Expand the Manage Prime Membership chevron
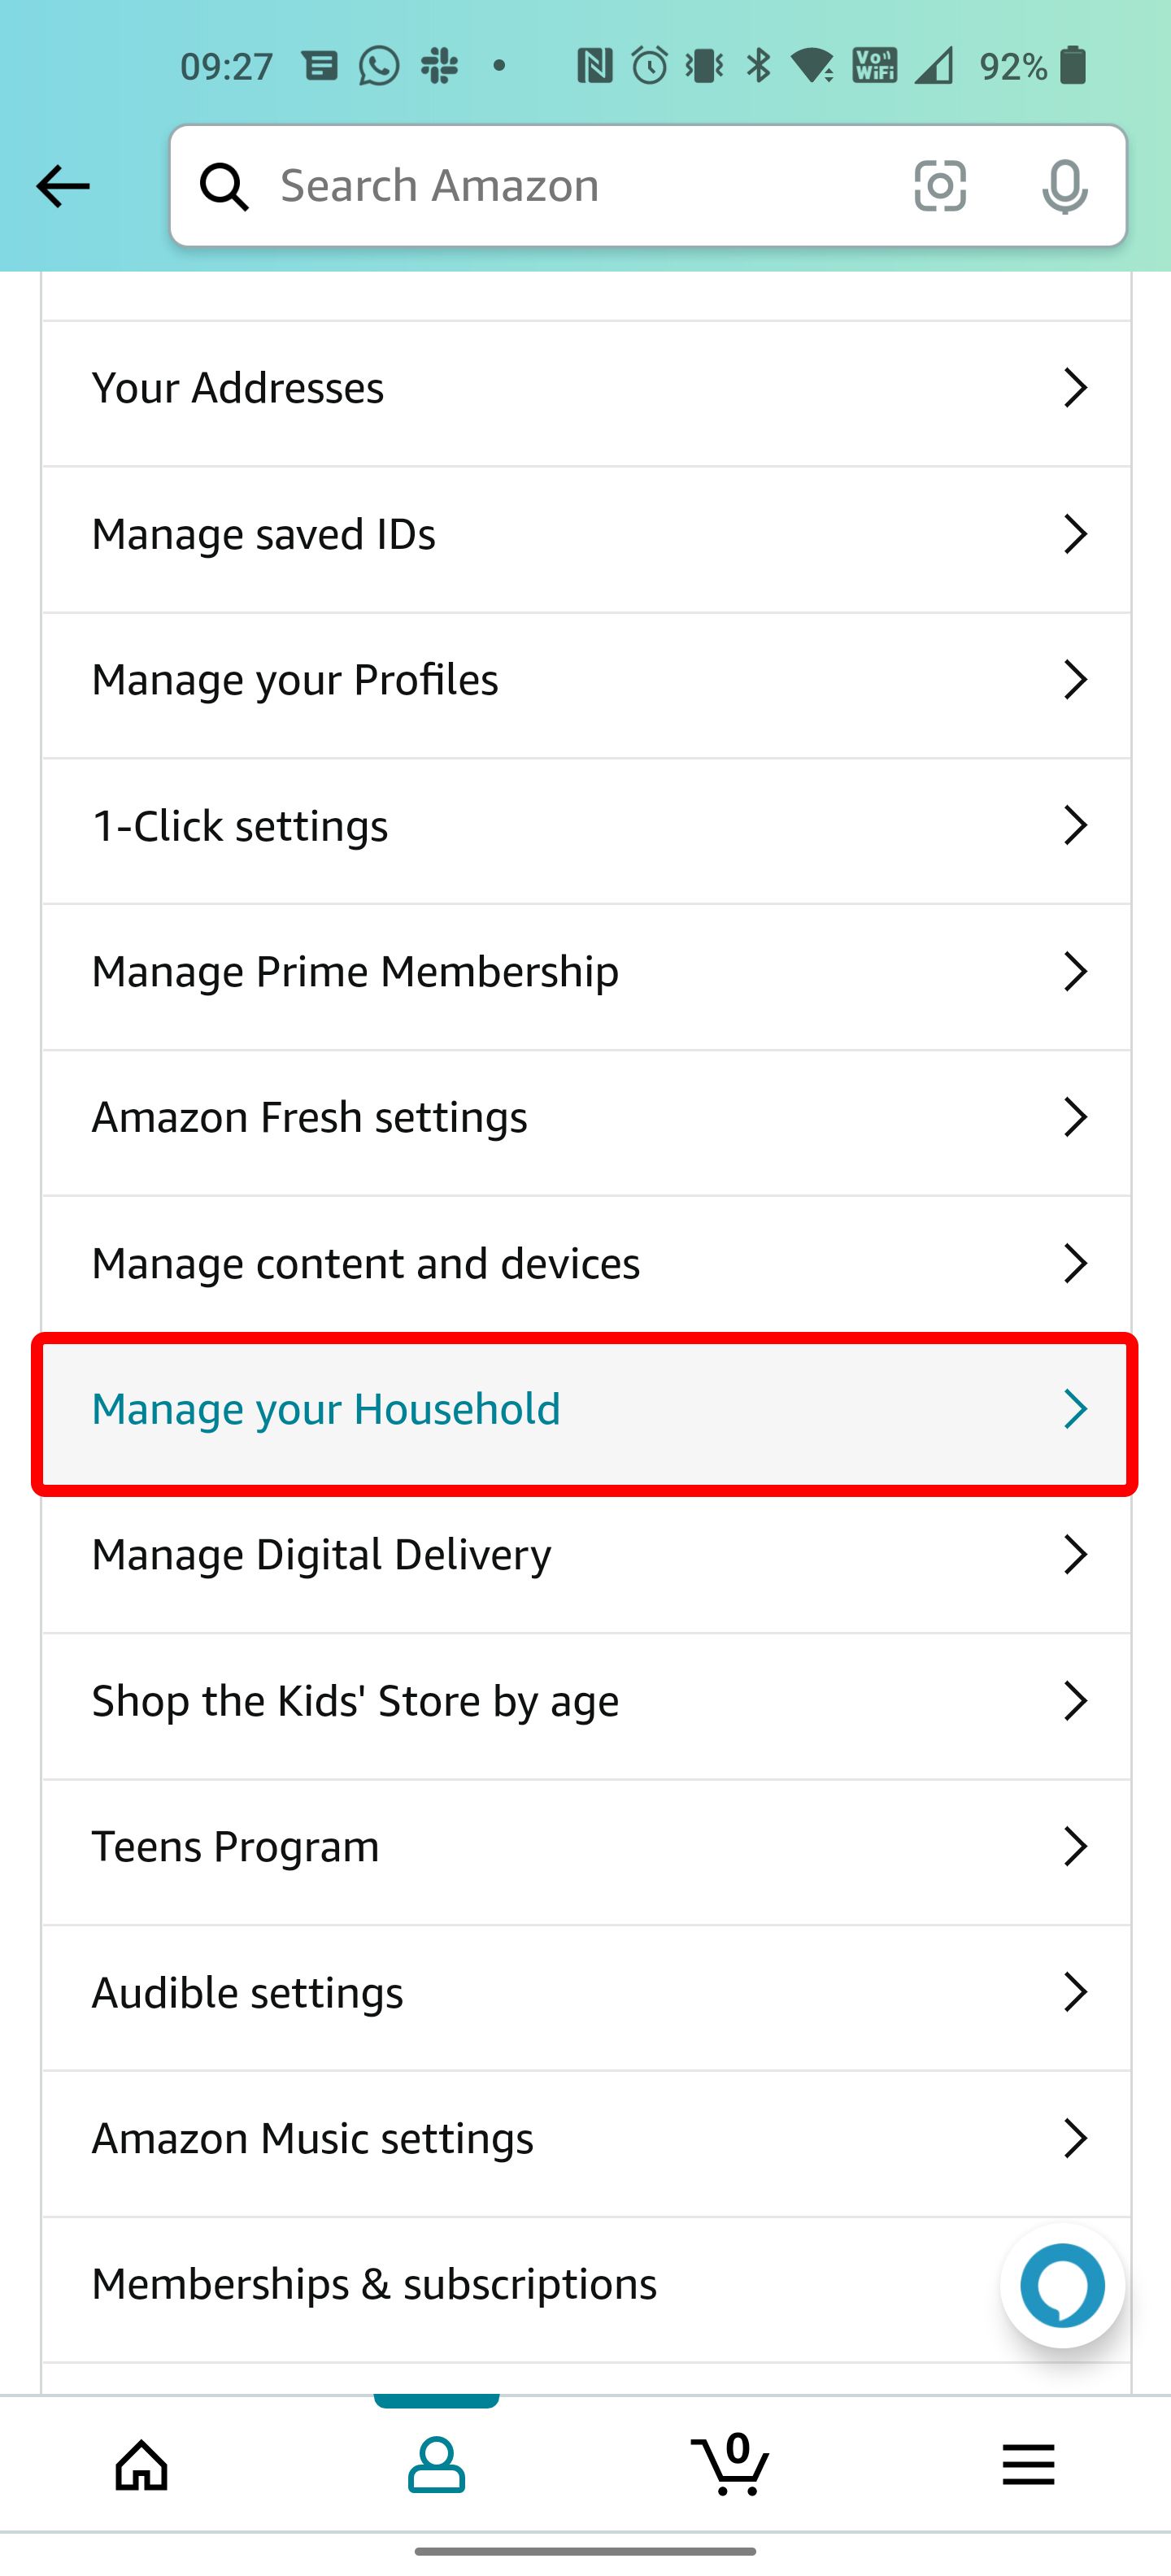This screenshot has height=2576, width=1171. click(1076, 970)
